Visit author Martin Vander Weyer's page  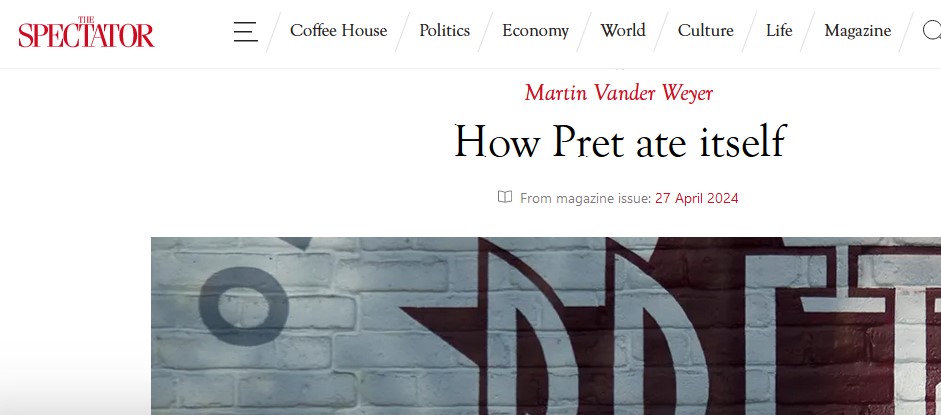[619, 93]
